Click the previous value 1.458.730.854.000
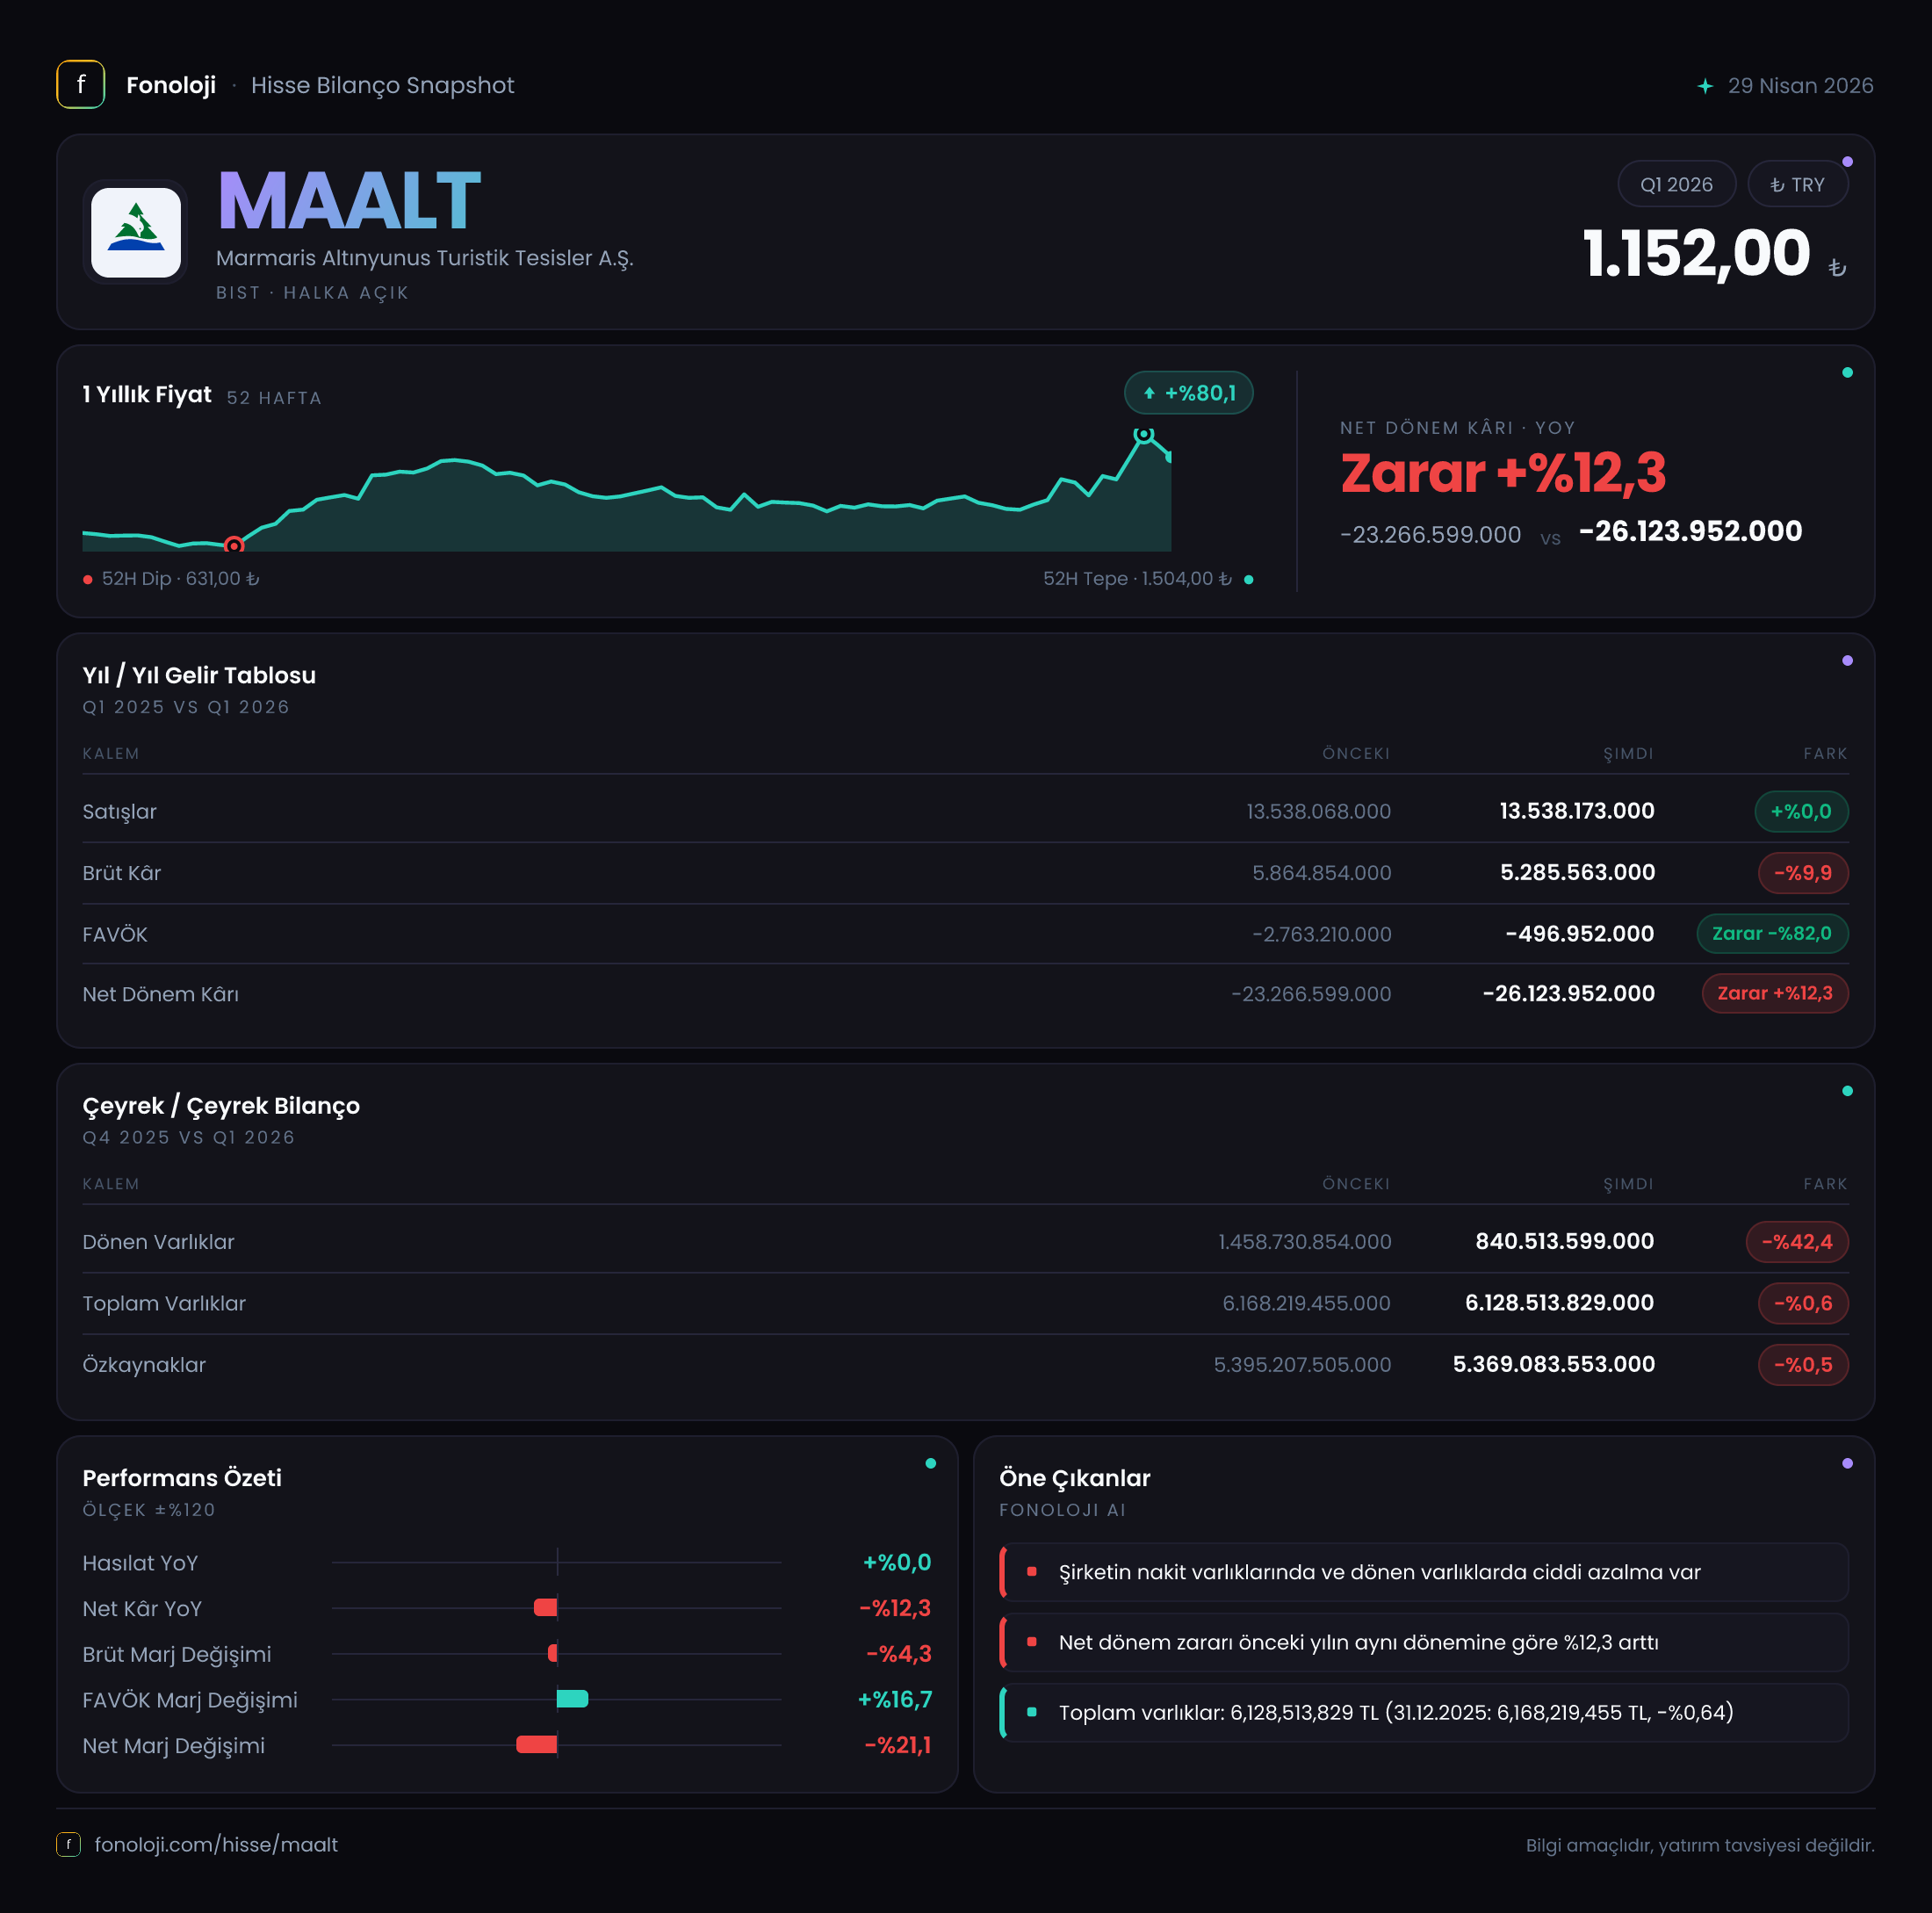This screenshot has height=1913, width=1932. point(1304,1242)
